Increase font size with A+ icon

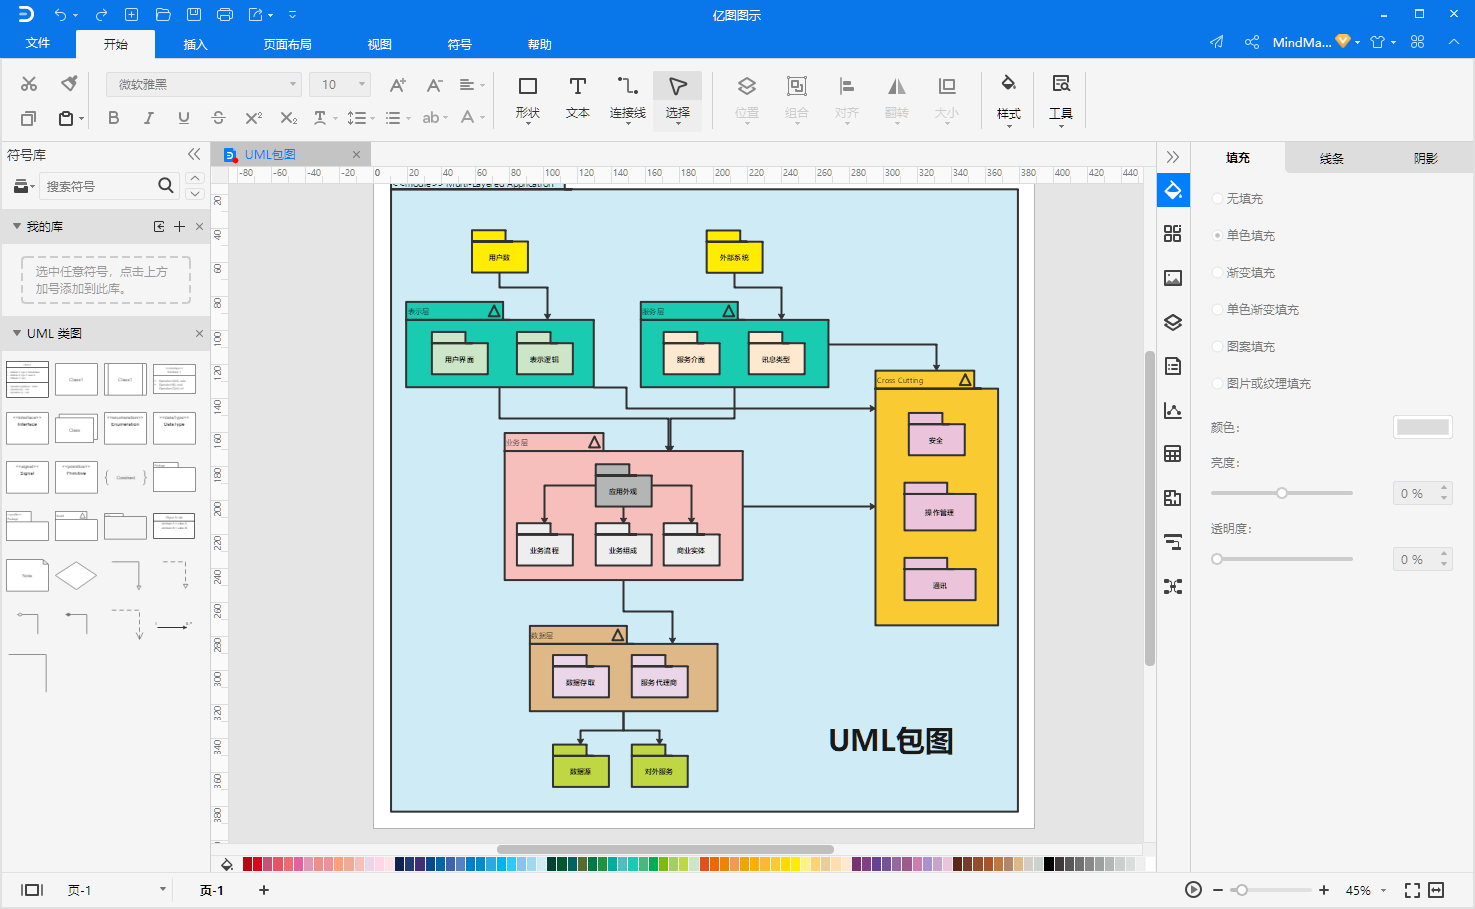(397, 85)
